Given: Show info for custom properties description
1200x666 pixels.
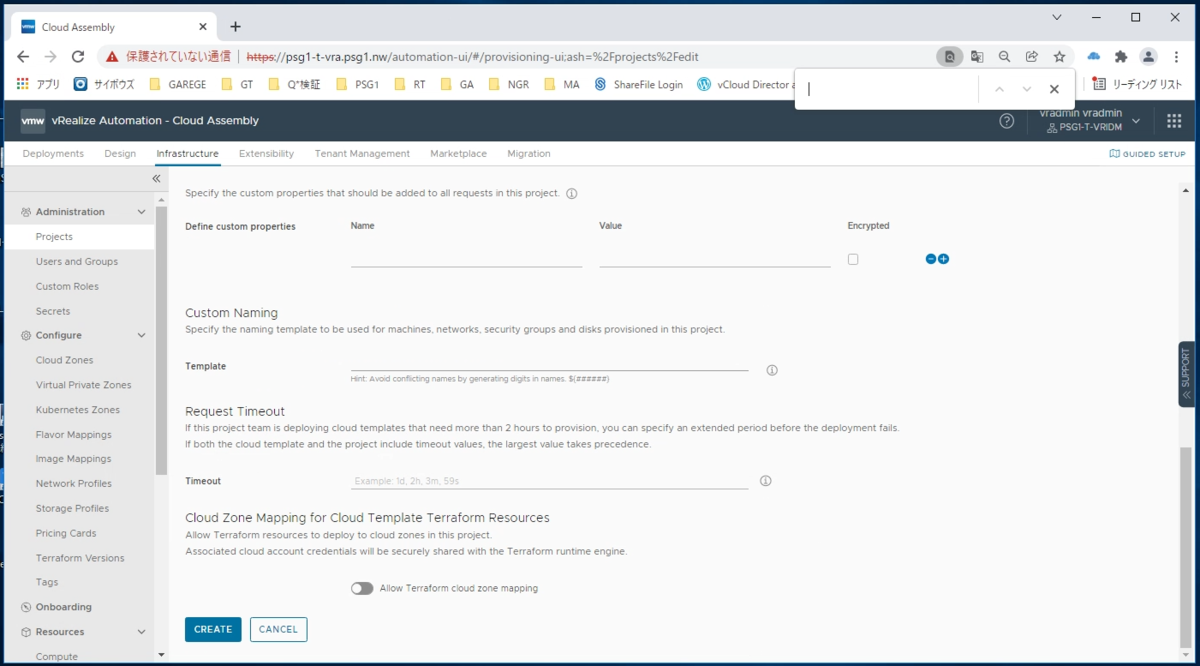Looking at the screenshot, I should click(x=572, y=193).
